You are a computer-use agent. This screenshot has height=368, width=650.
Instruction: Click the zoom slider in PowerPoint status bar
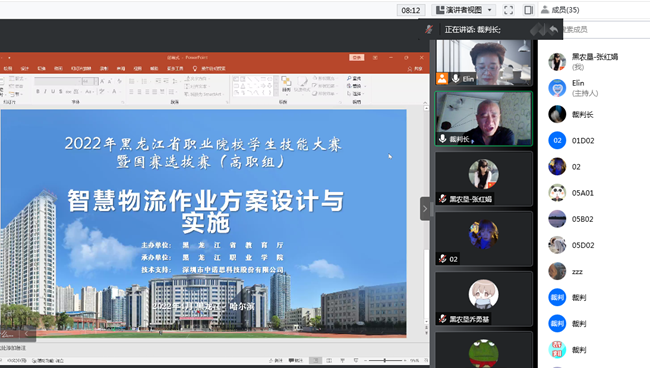pos(385,361)
